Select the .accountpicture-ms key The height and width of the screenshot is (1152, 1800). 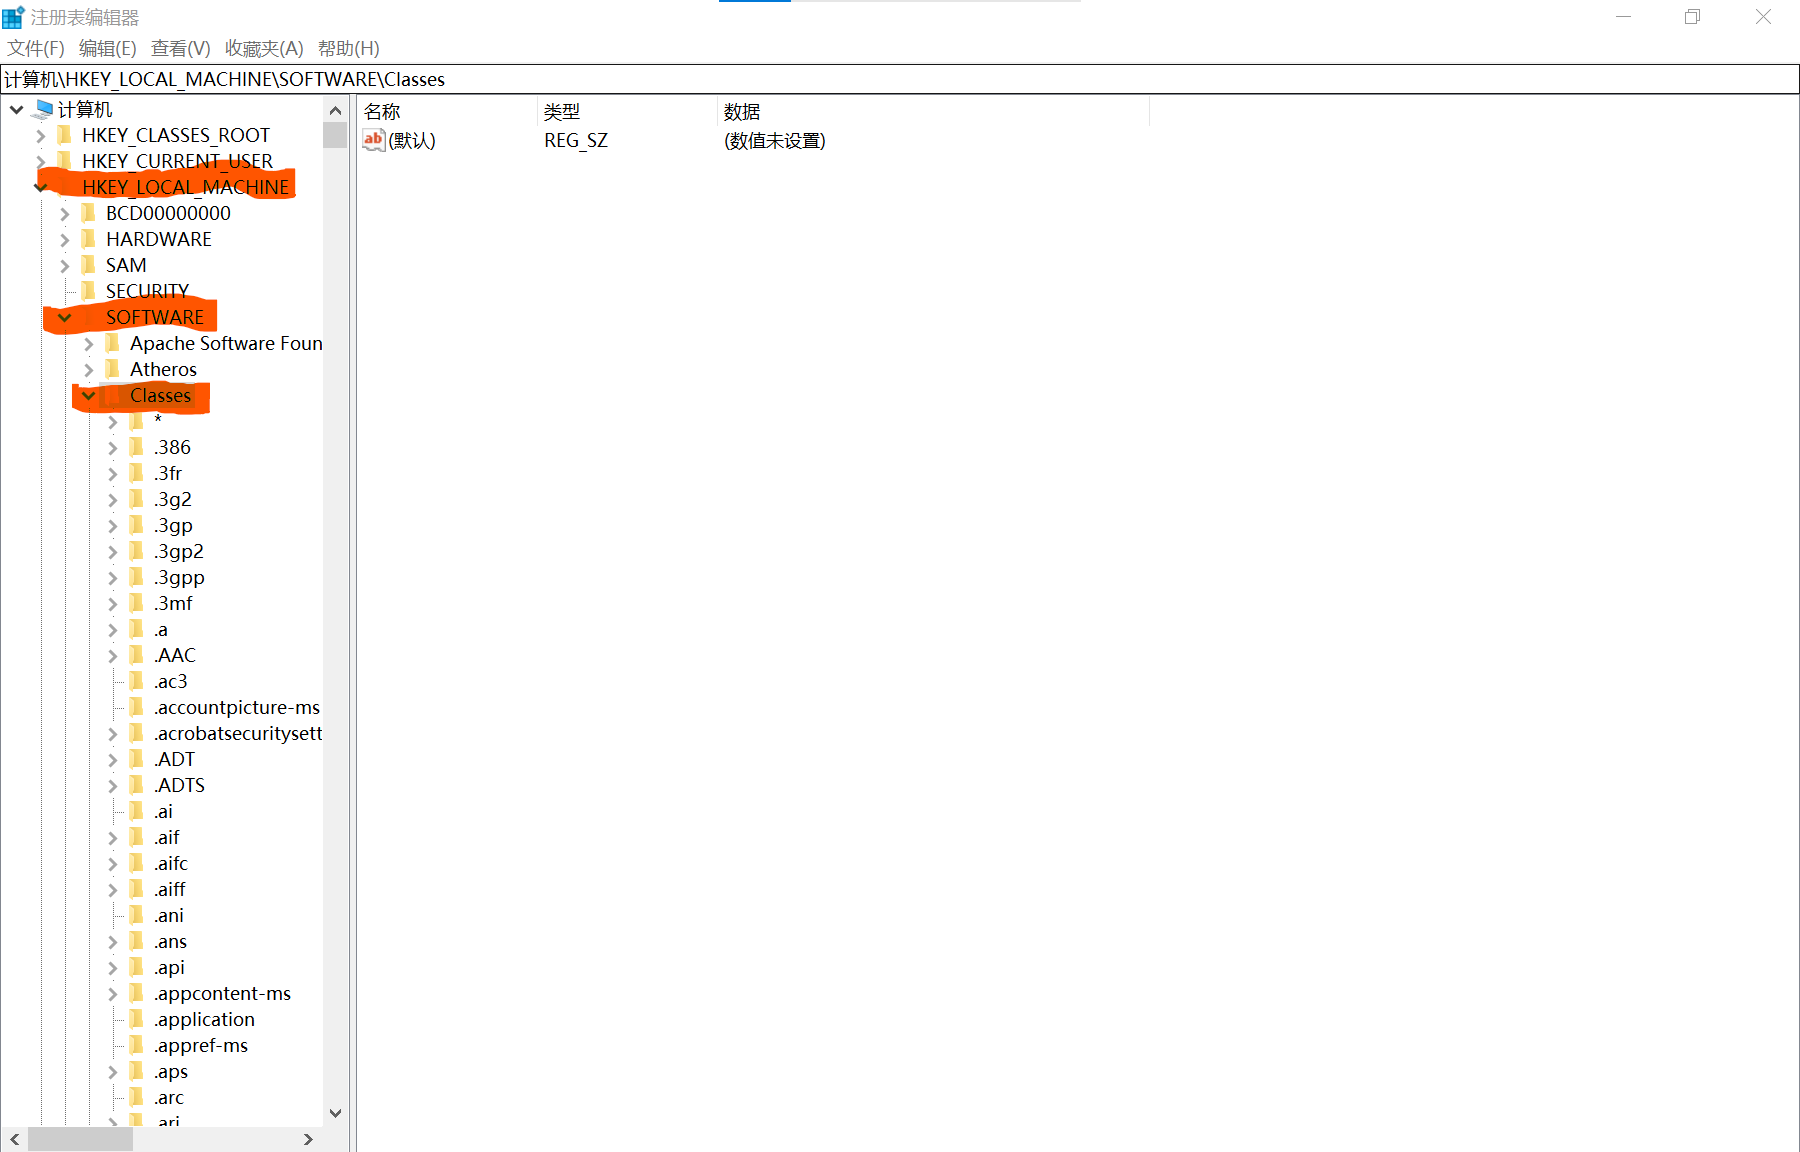point(237,707)
